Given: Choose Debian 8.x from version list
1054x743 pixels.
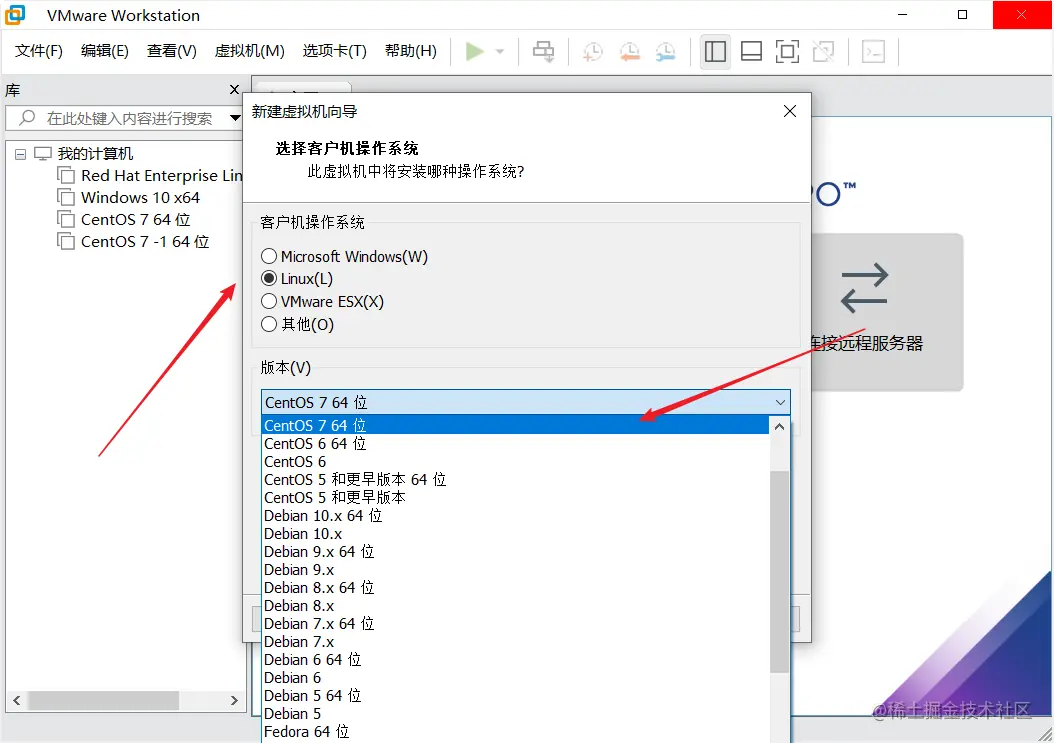Looking at the screenshot, I should (515, 606).
